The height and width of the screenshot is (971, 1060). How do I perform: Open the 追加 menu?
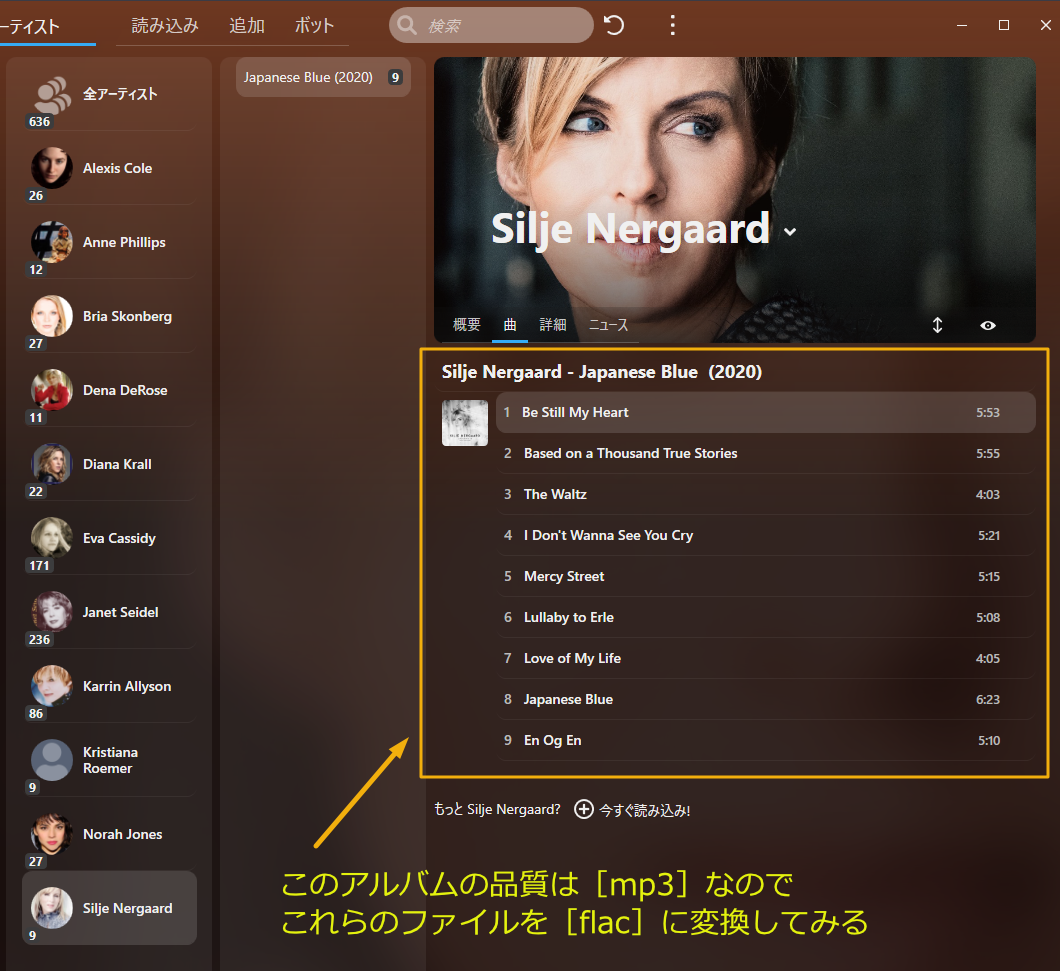pyautogui.click(x=247, y=26)
